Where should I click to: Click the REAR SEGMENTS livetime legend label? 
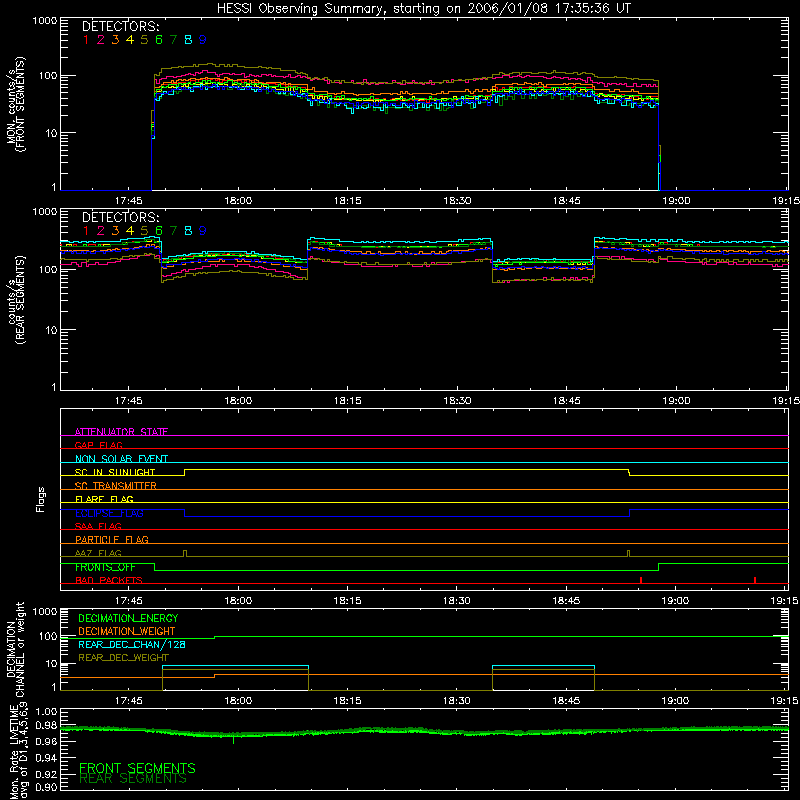pyautogui.click(x=133, y=779)
